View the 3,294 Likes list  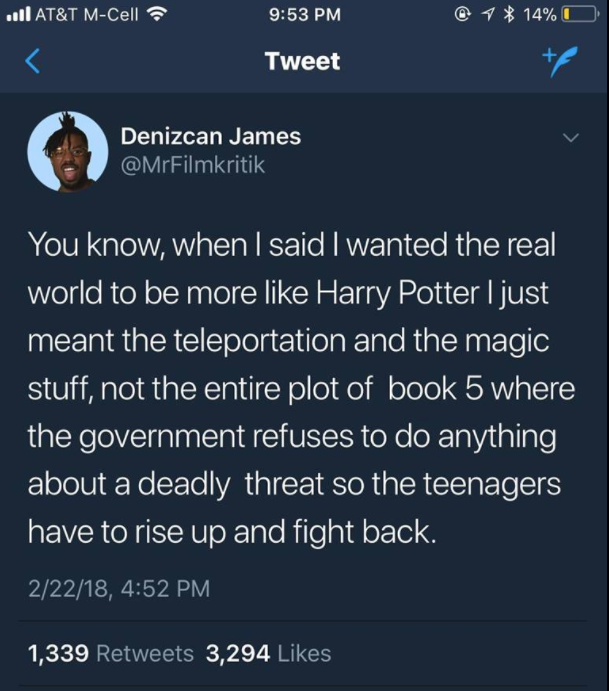(x=268, y=653)
